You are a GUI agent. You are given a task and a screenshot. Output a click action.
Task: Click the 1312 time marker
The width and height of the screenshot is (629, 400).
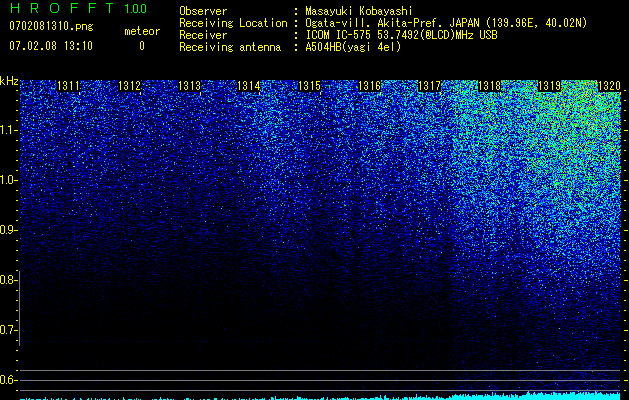[130, 86]
